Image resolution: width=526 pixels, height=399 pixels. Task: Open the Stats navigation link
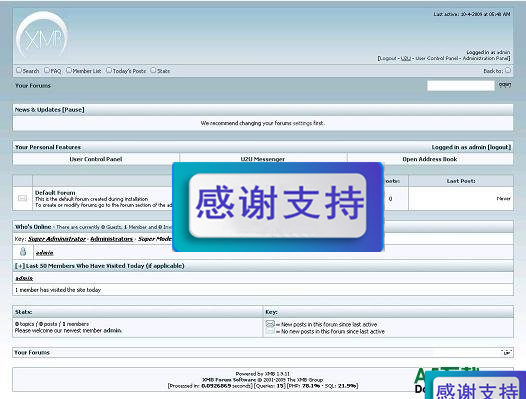(x=164, y=71)
